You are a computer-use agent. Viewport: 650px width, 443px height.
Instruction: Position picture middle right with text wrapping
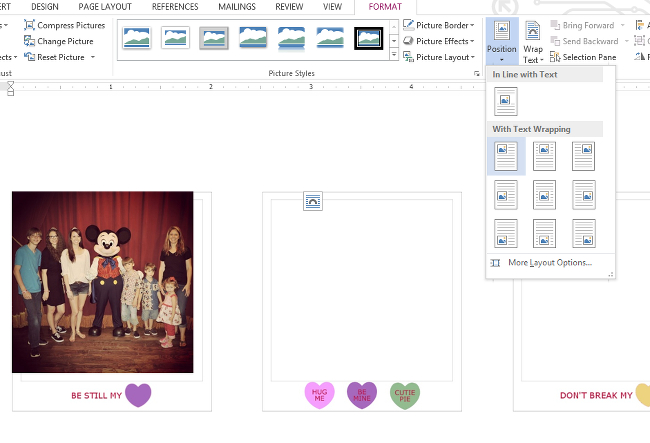click(x=584, y=194)
